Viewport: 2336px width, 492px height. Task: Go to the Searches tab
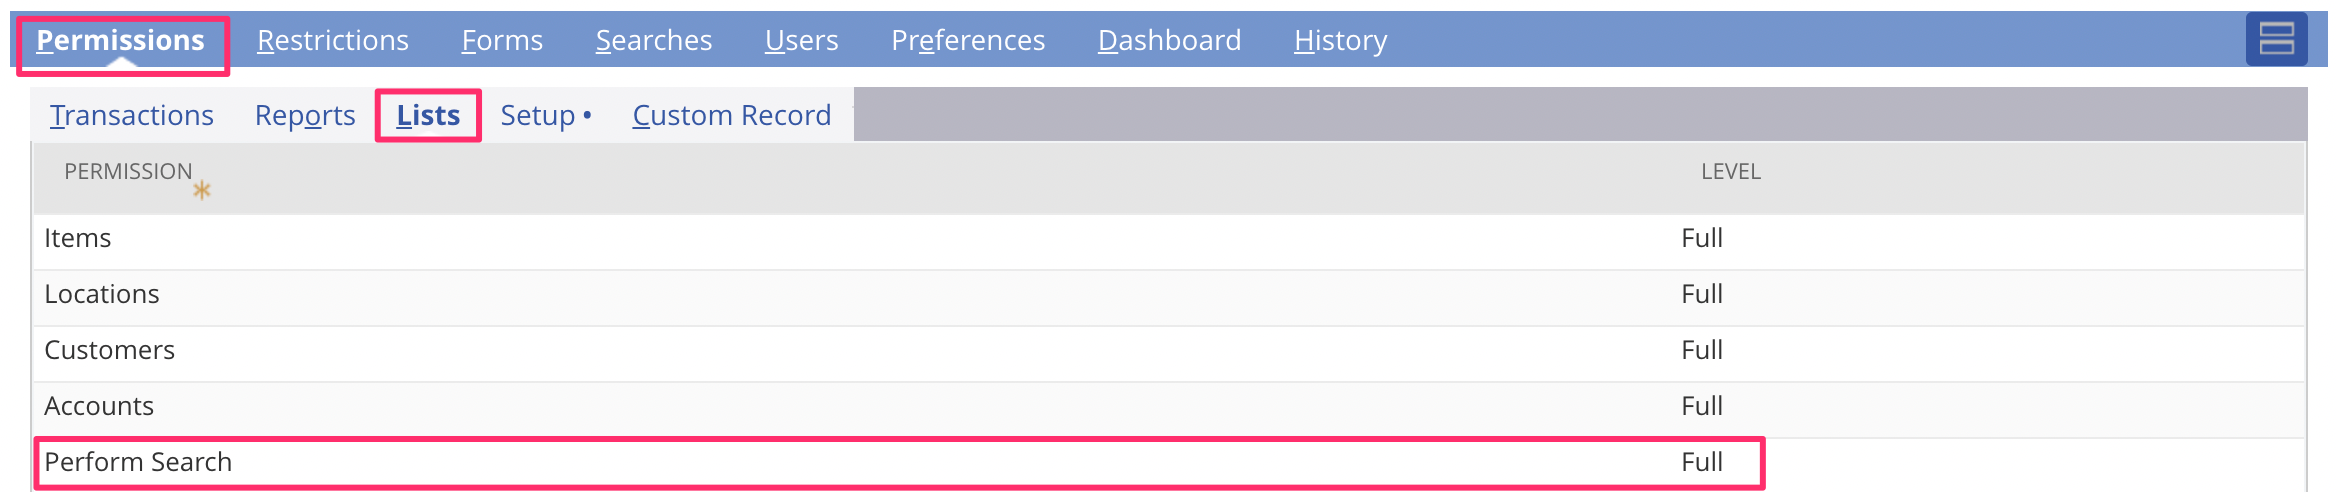[654, 40]
